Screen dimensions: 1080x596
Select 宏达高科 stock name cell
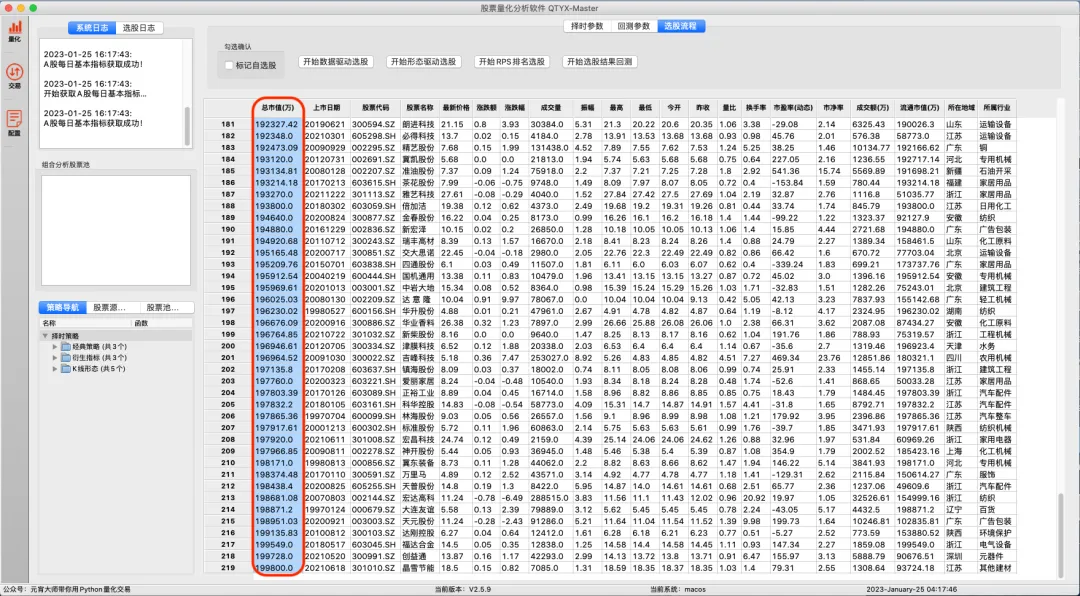pyautogui.click(x=419, y=497)
